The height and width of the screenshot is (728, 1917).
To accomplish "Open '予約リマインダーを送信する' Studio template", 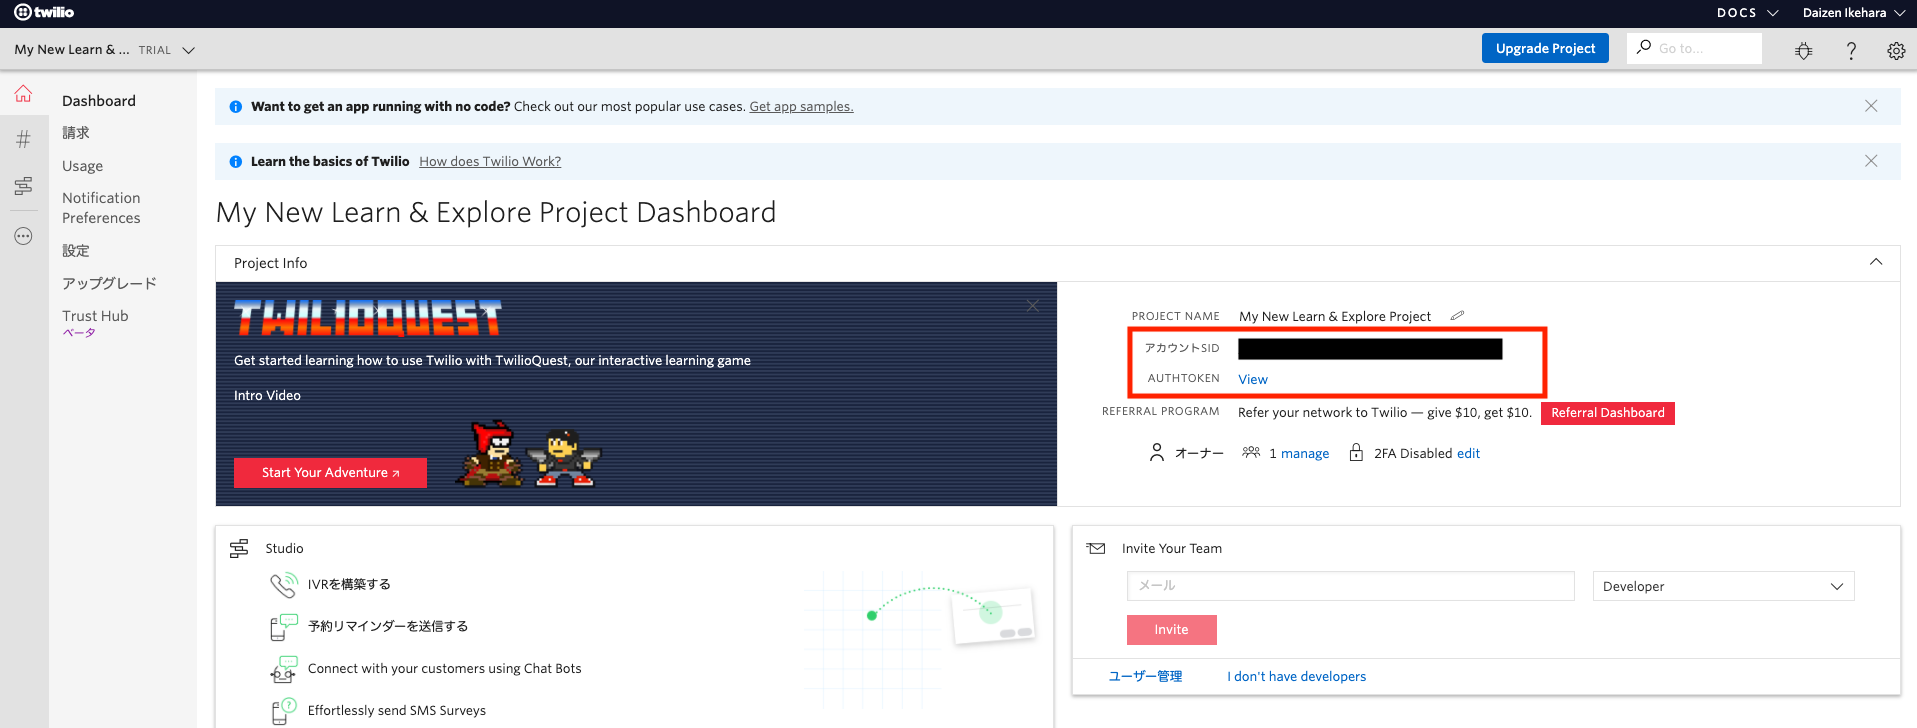I will tap(388, 627).
